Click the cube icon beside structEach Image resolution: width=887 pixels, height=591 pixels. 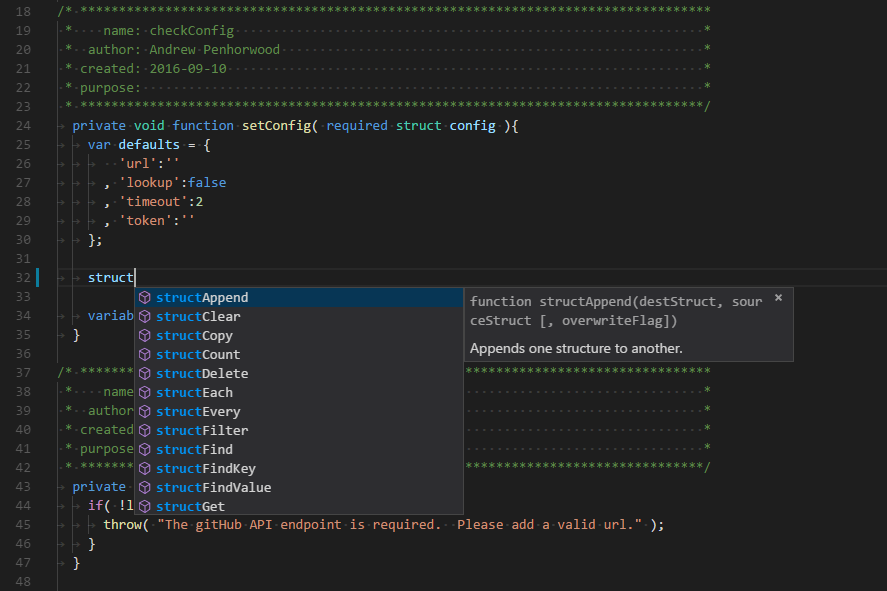click(145, 392)
